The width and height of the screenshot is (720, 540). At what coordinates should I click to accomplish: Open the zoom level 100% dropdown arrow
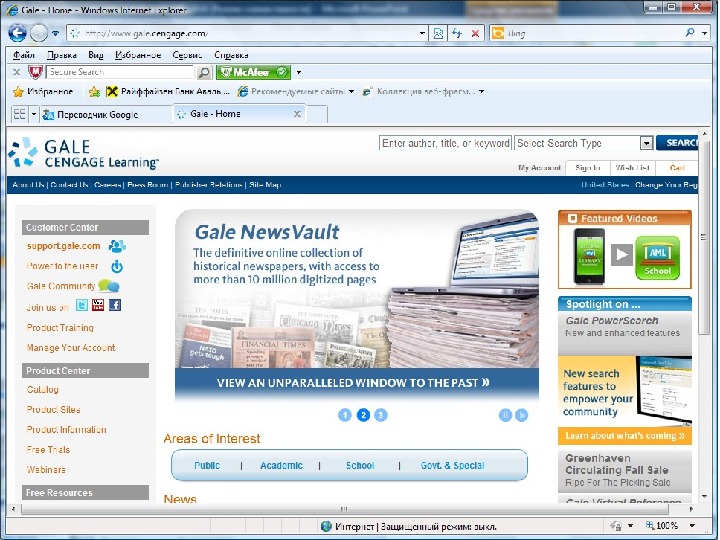[692, 525]
